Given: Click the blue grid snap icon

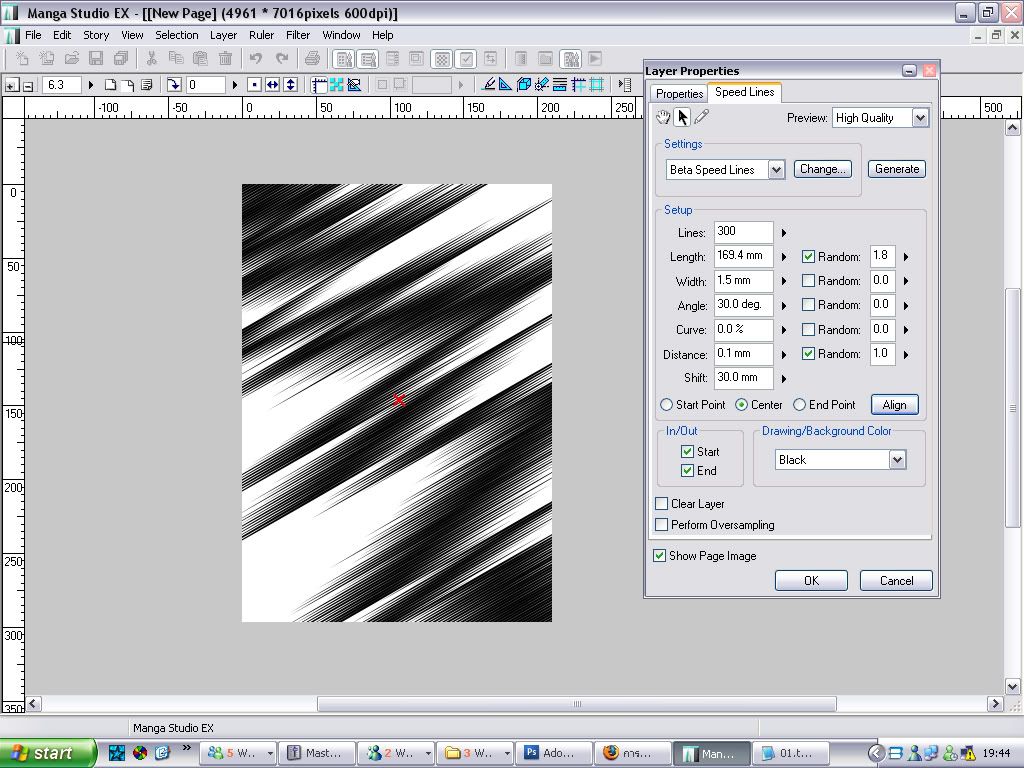Looking at the screenshot, I should coord(596,84).
